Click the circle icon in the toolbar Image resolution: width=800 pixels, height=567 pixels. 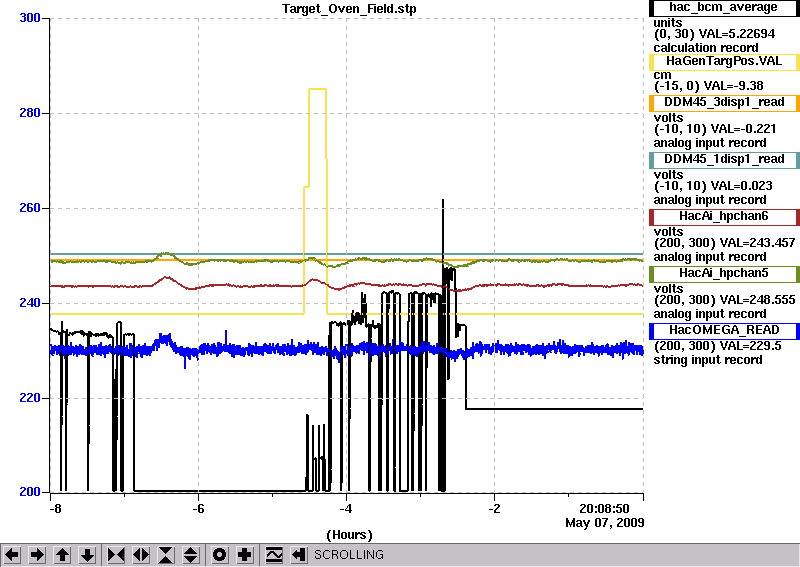point(220,555)
